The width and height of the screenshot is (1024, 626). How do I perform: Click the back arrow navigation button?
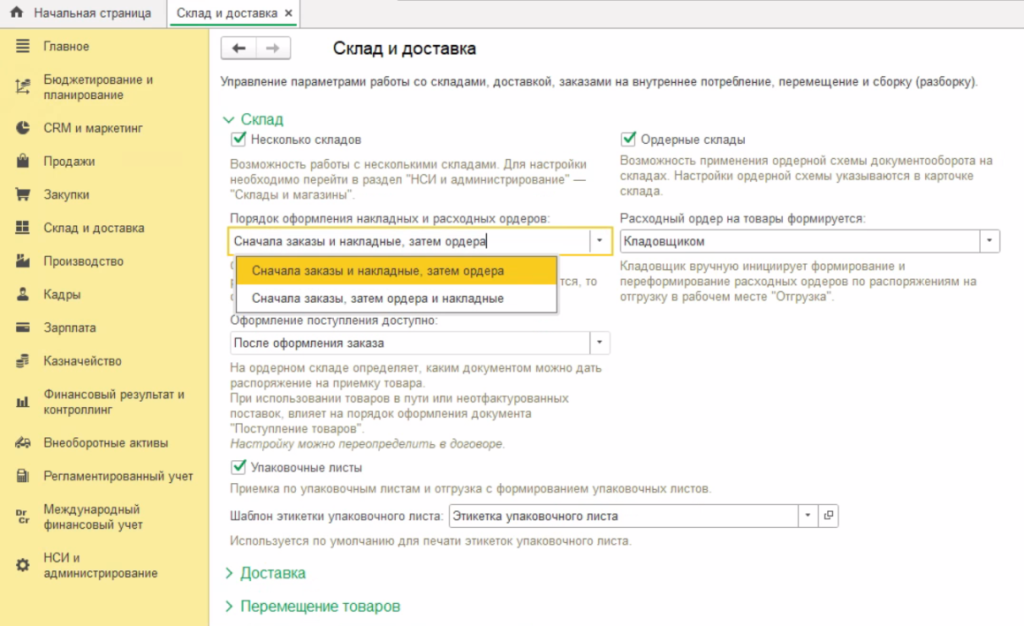[x=238, y=49]
